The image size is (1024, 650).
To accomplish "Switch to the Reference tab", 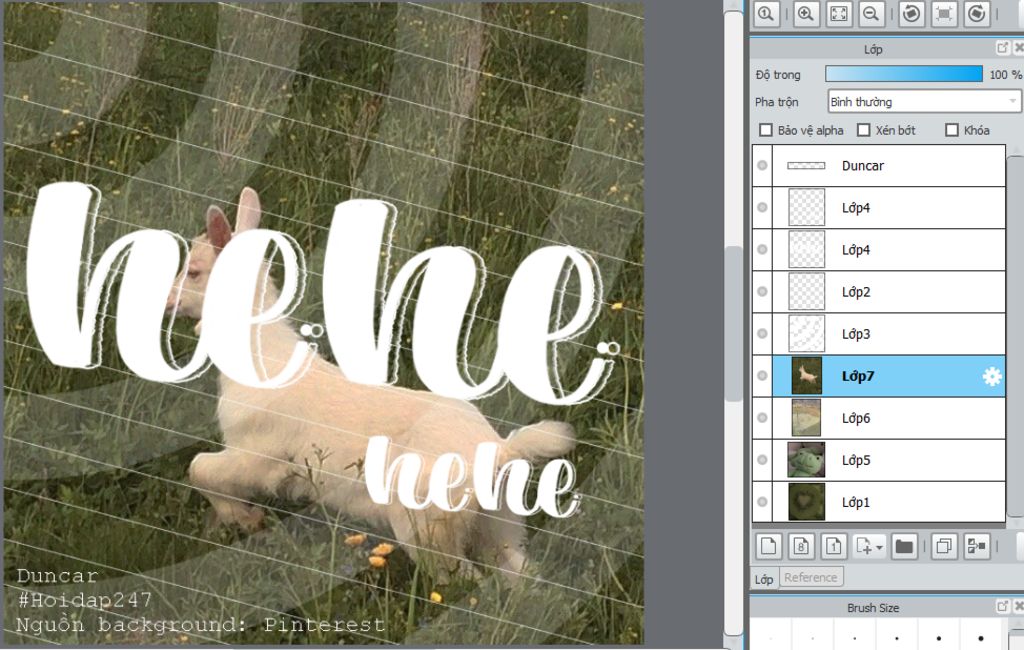I will (x=810, y=577).
